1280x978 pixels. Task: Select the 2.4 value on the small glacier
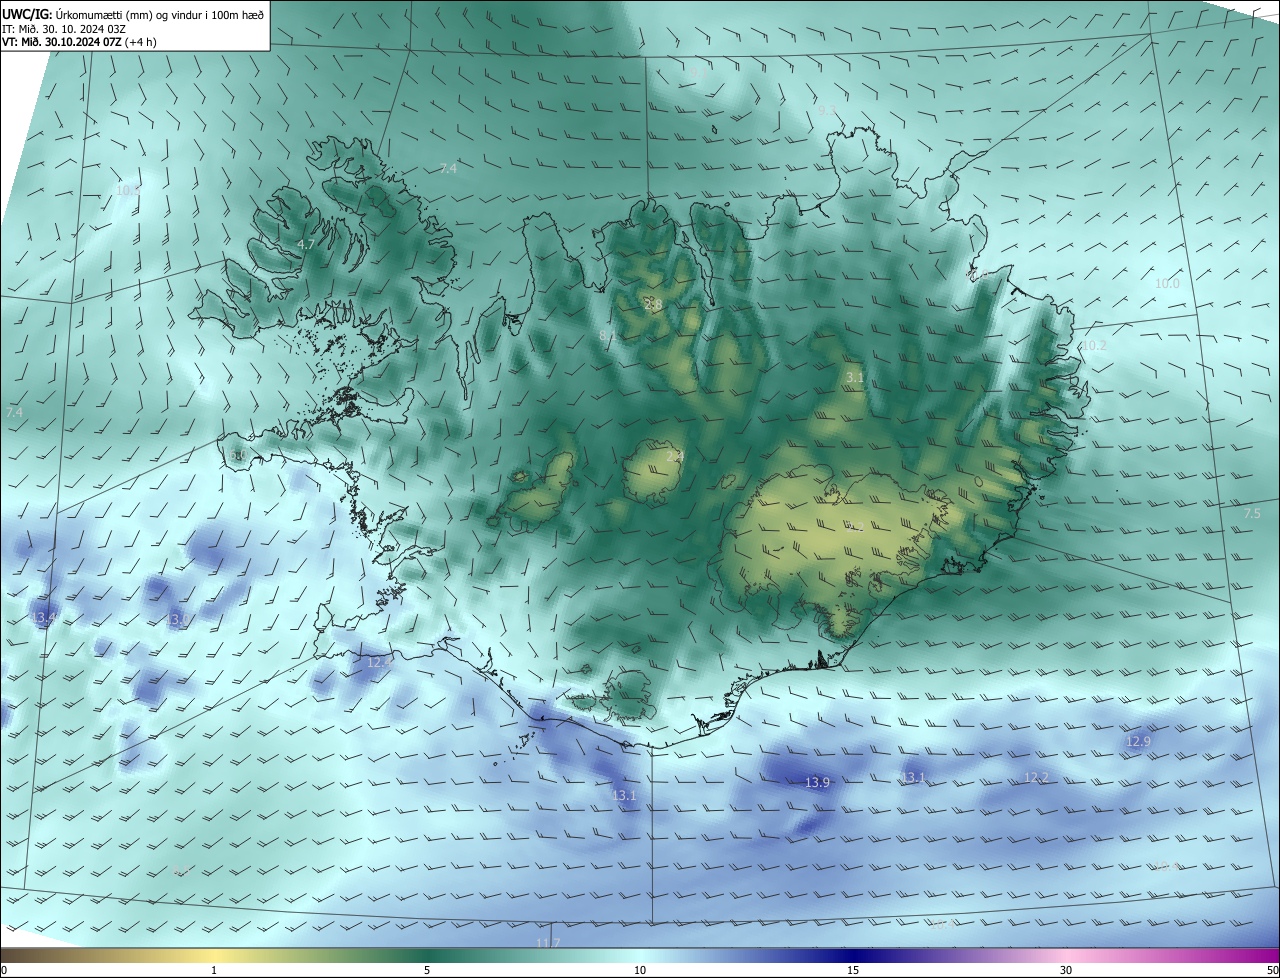(x=675, y=456)
